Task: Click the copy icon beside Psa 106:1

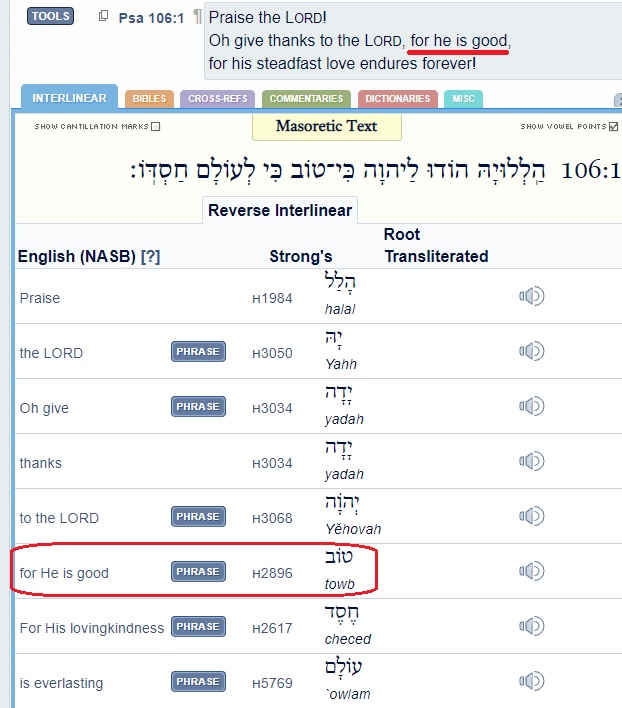Action: pos(104,16)
